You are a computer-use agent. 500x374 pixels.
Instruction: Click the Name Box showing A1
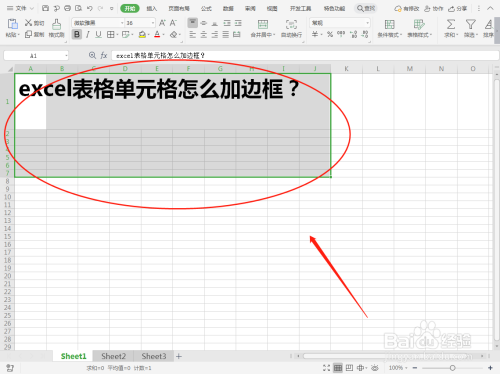click(x=36, y=56)
